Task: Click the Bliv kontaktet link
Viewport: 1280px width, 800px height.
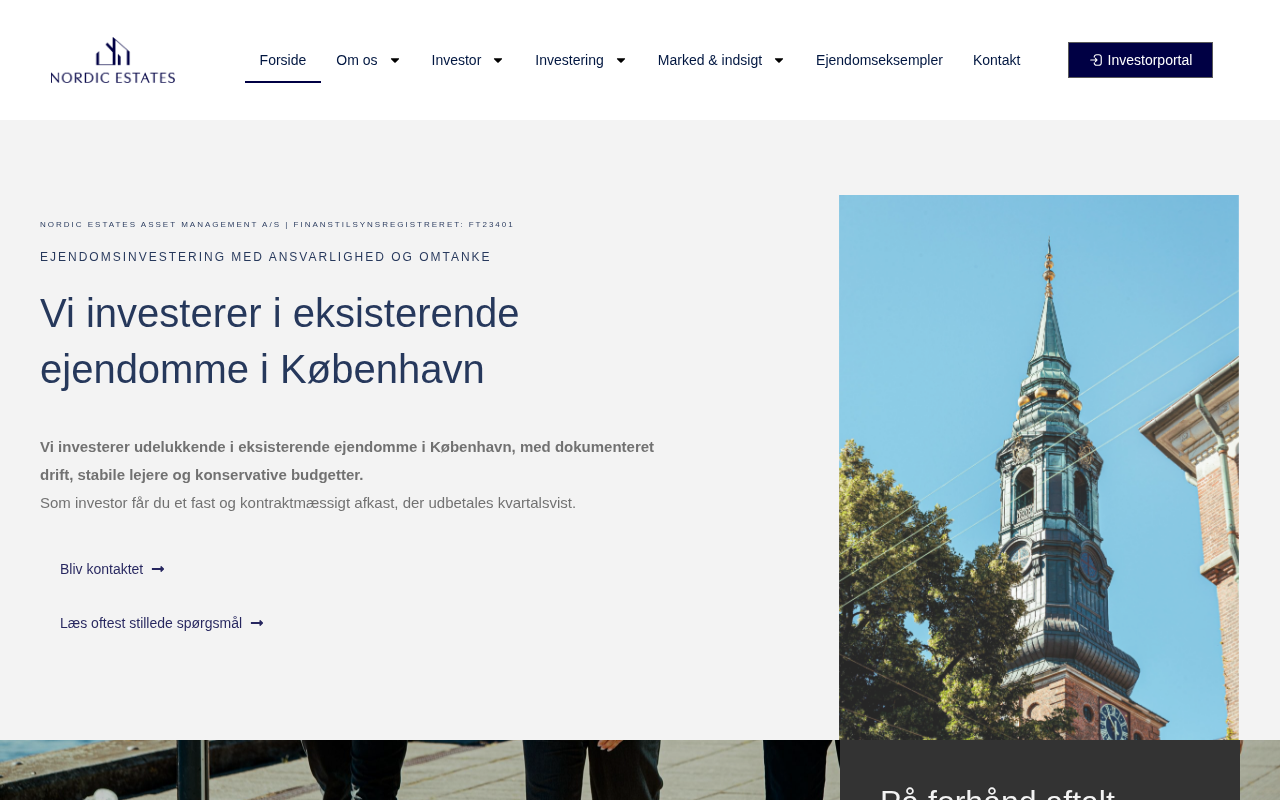Action: [102, 569]
